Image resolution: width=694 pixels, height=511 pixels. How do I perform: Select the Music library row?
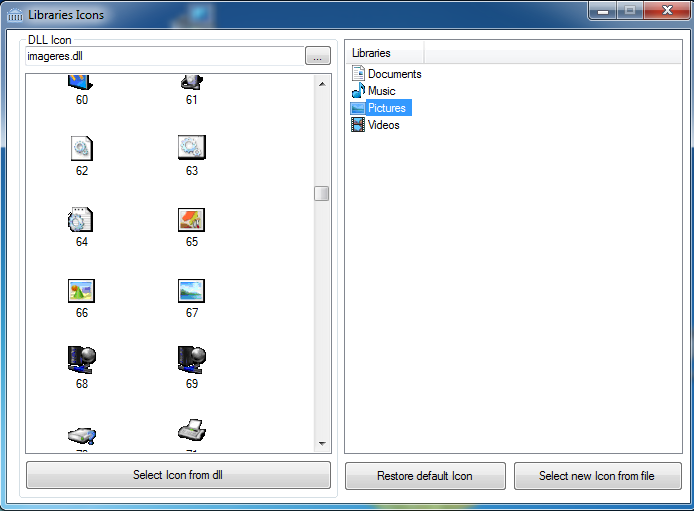pyautogui.click(x=374, y=91)
